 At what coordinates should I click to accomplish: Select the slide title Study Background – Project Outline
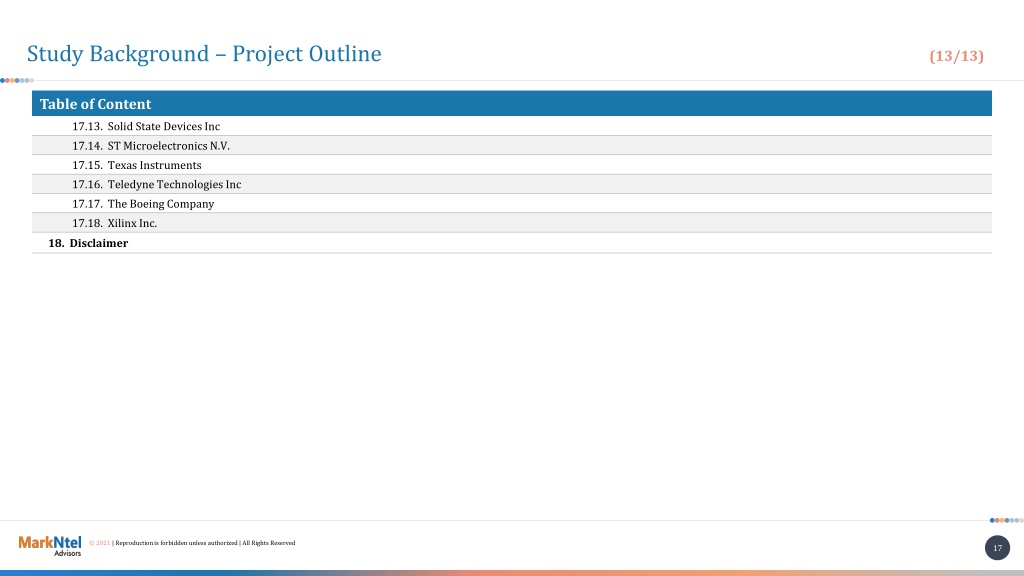(x=204, y=54)
